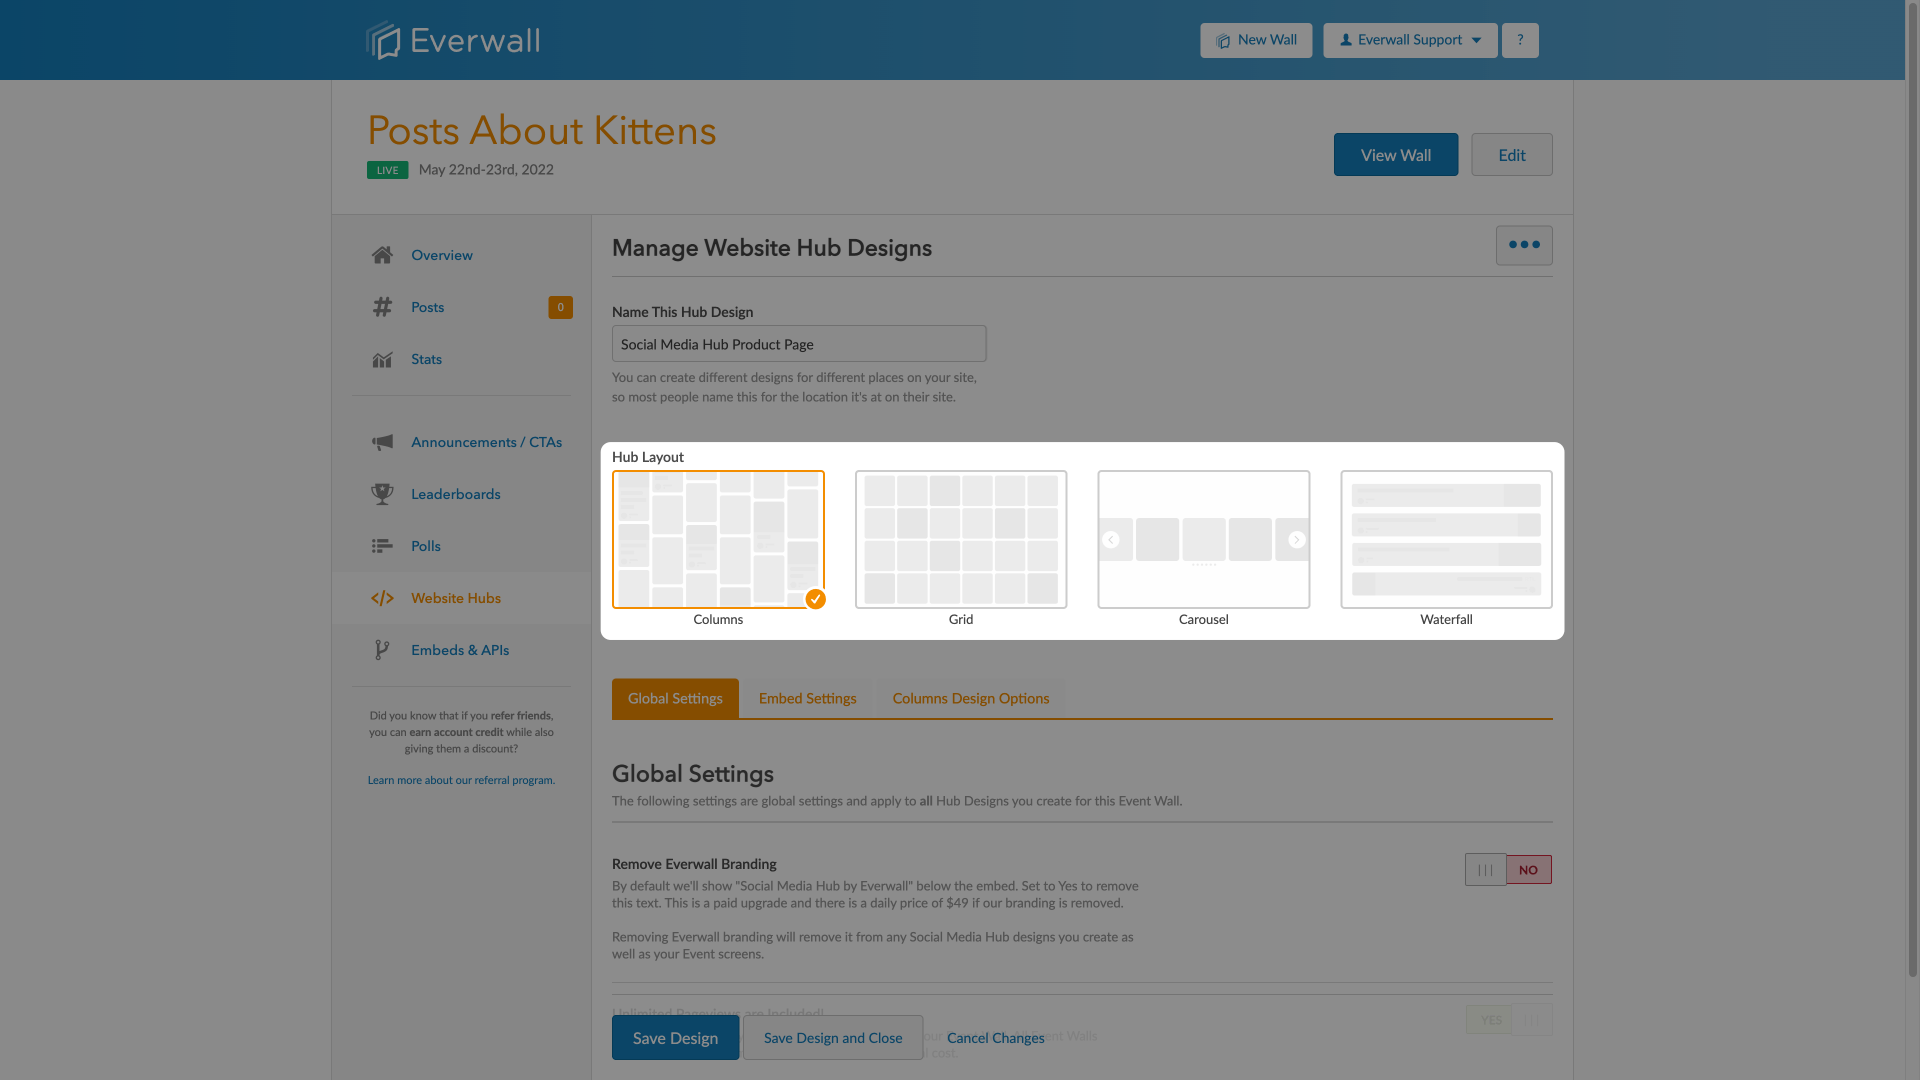Click the Embeds & APIs branch icon
Screen dimensions: 1920x1080
[382, 650]
